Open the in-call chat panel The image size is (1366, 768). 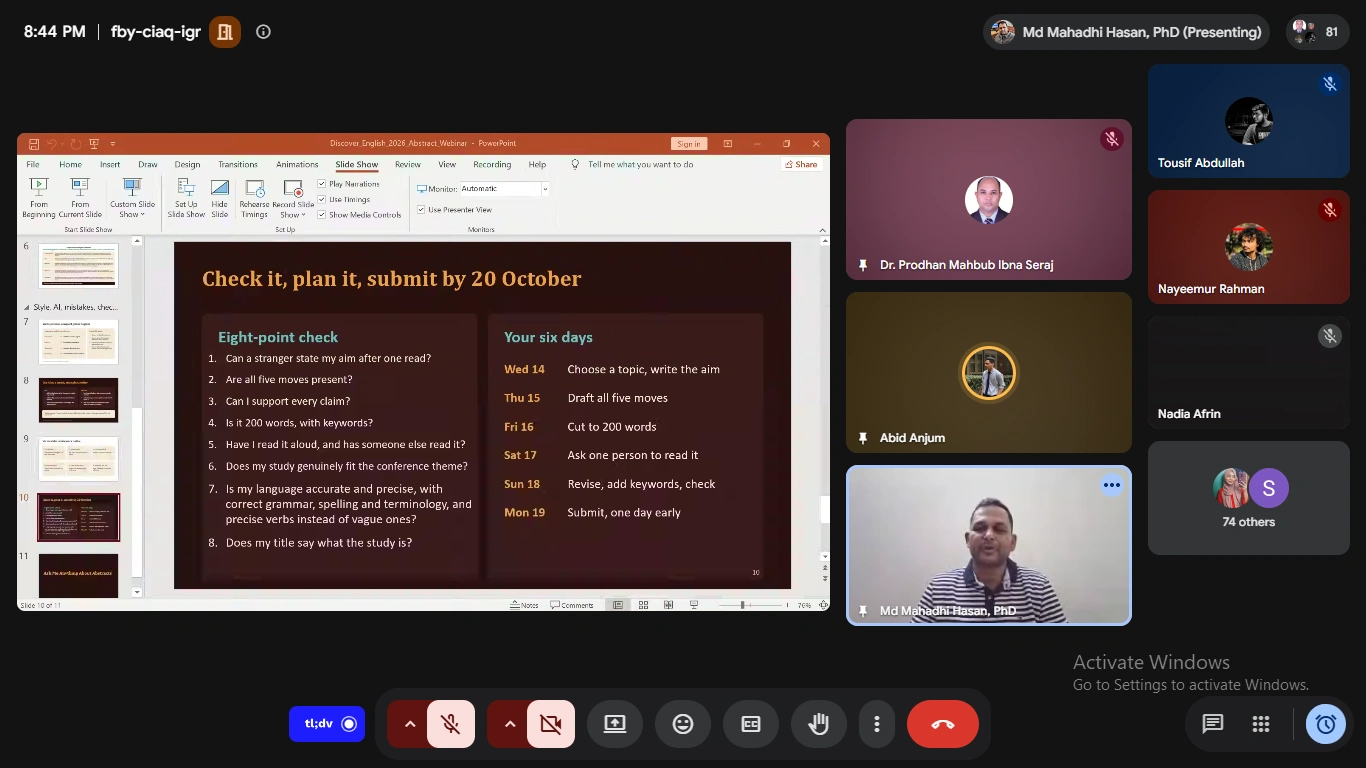[1213, 724]
